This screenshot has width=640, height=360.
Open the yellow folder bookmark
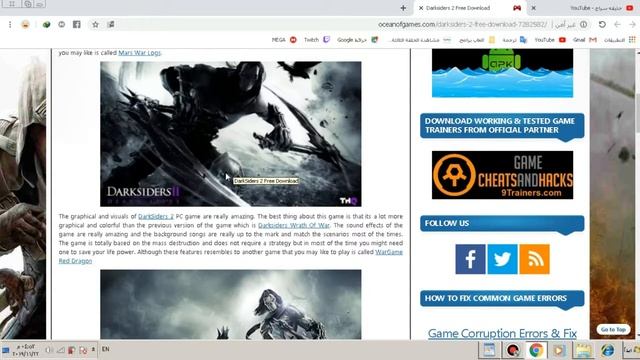477,40
